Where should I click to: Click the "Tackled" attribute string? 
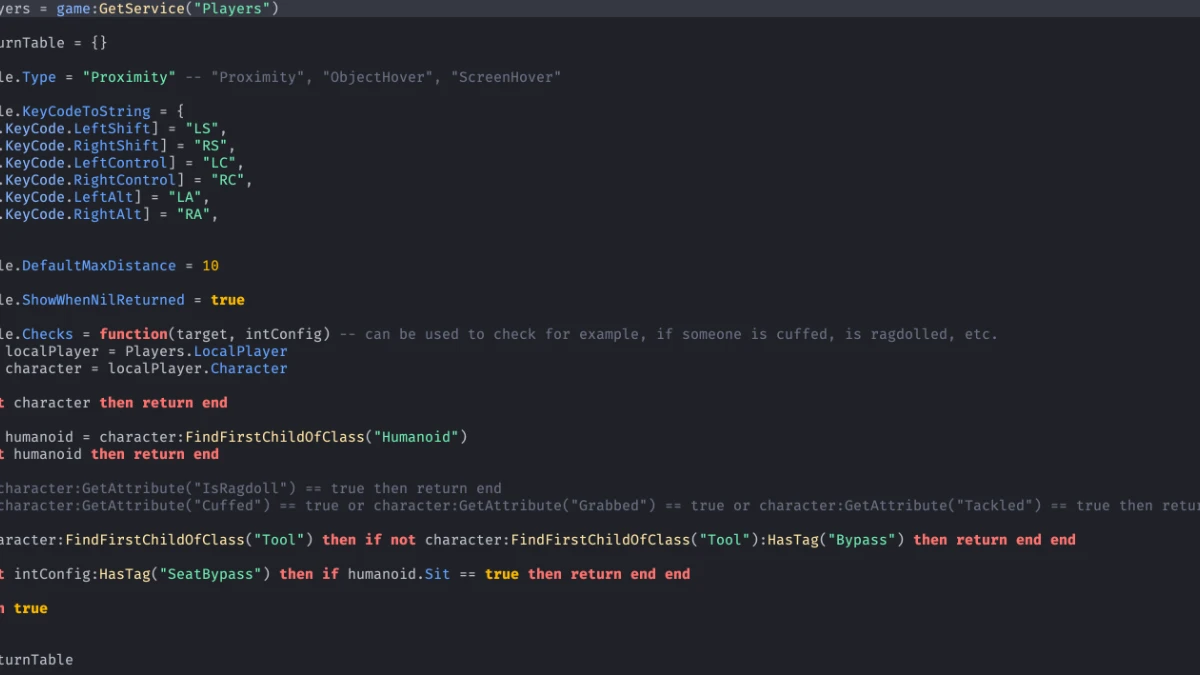[998, 506]
